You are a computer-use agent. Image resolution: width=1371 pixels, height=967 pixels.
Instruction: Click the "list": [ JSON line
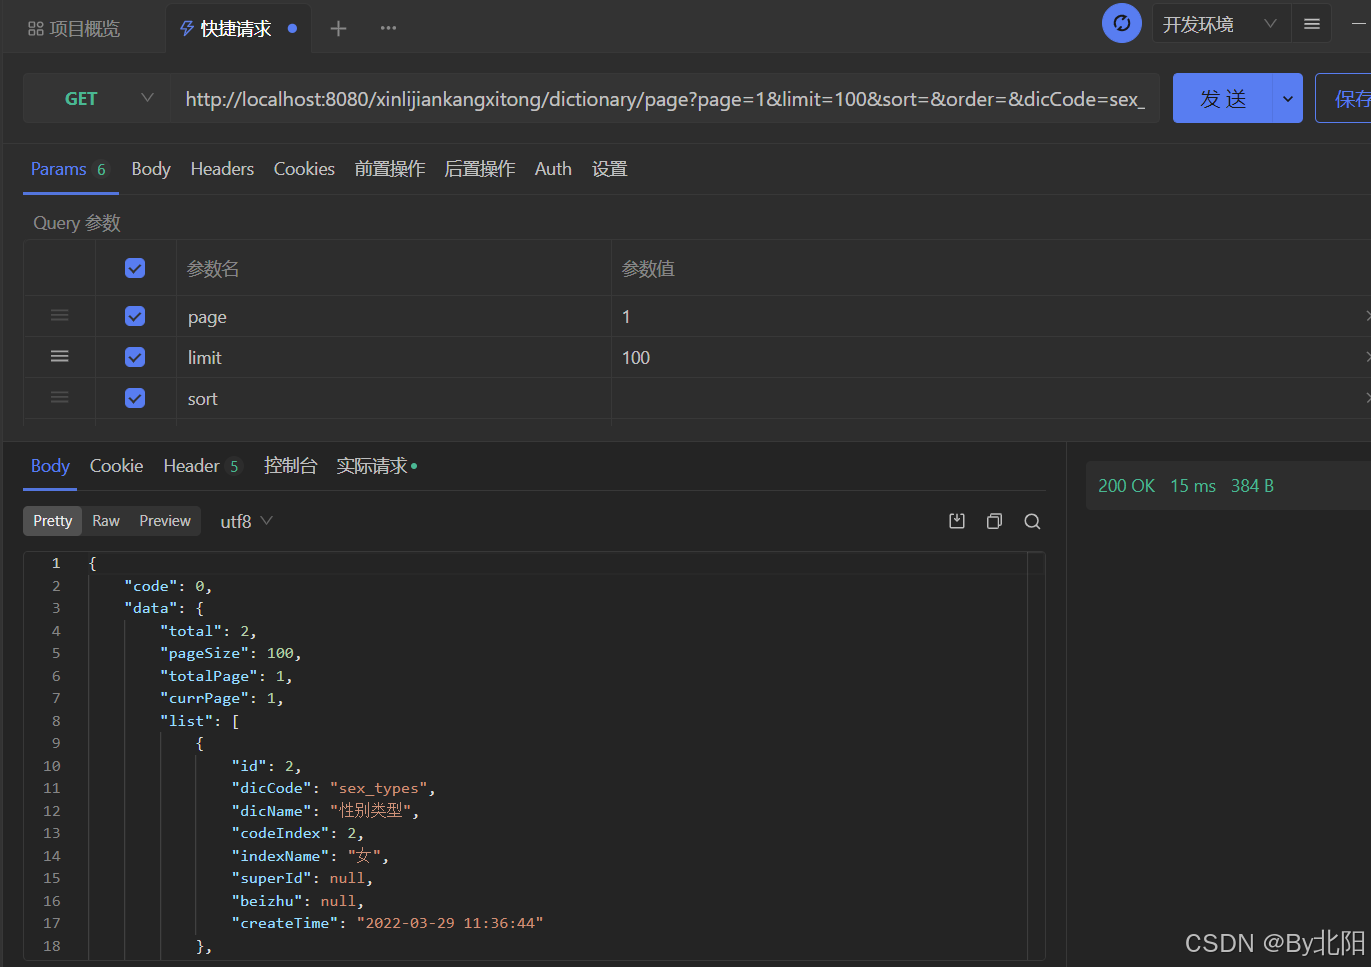(x=200, y=721)
